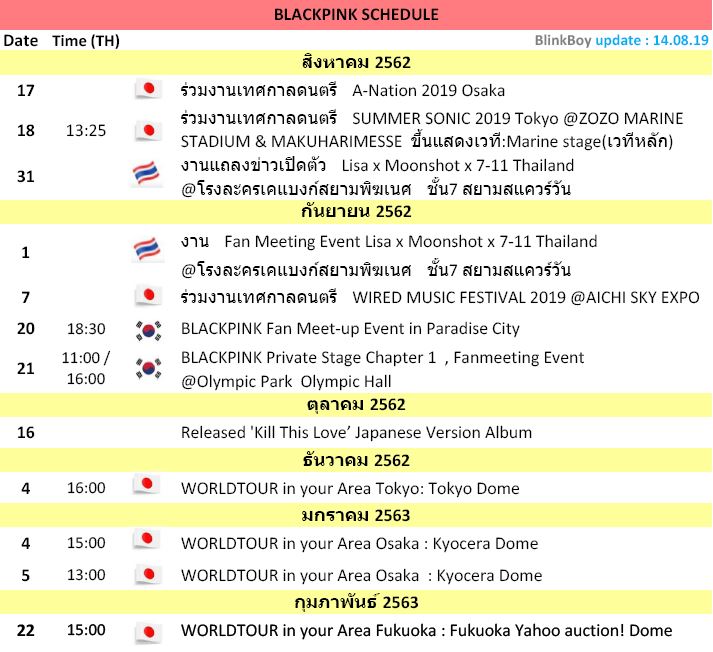The image size is (713, 652).
Task: Click BLACKPINK Private Stage Chapter 1 line
Action: (x=382, y=358)
